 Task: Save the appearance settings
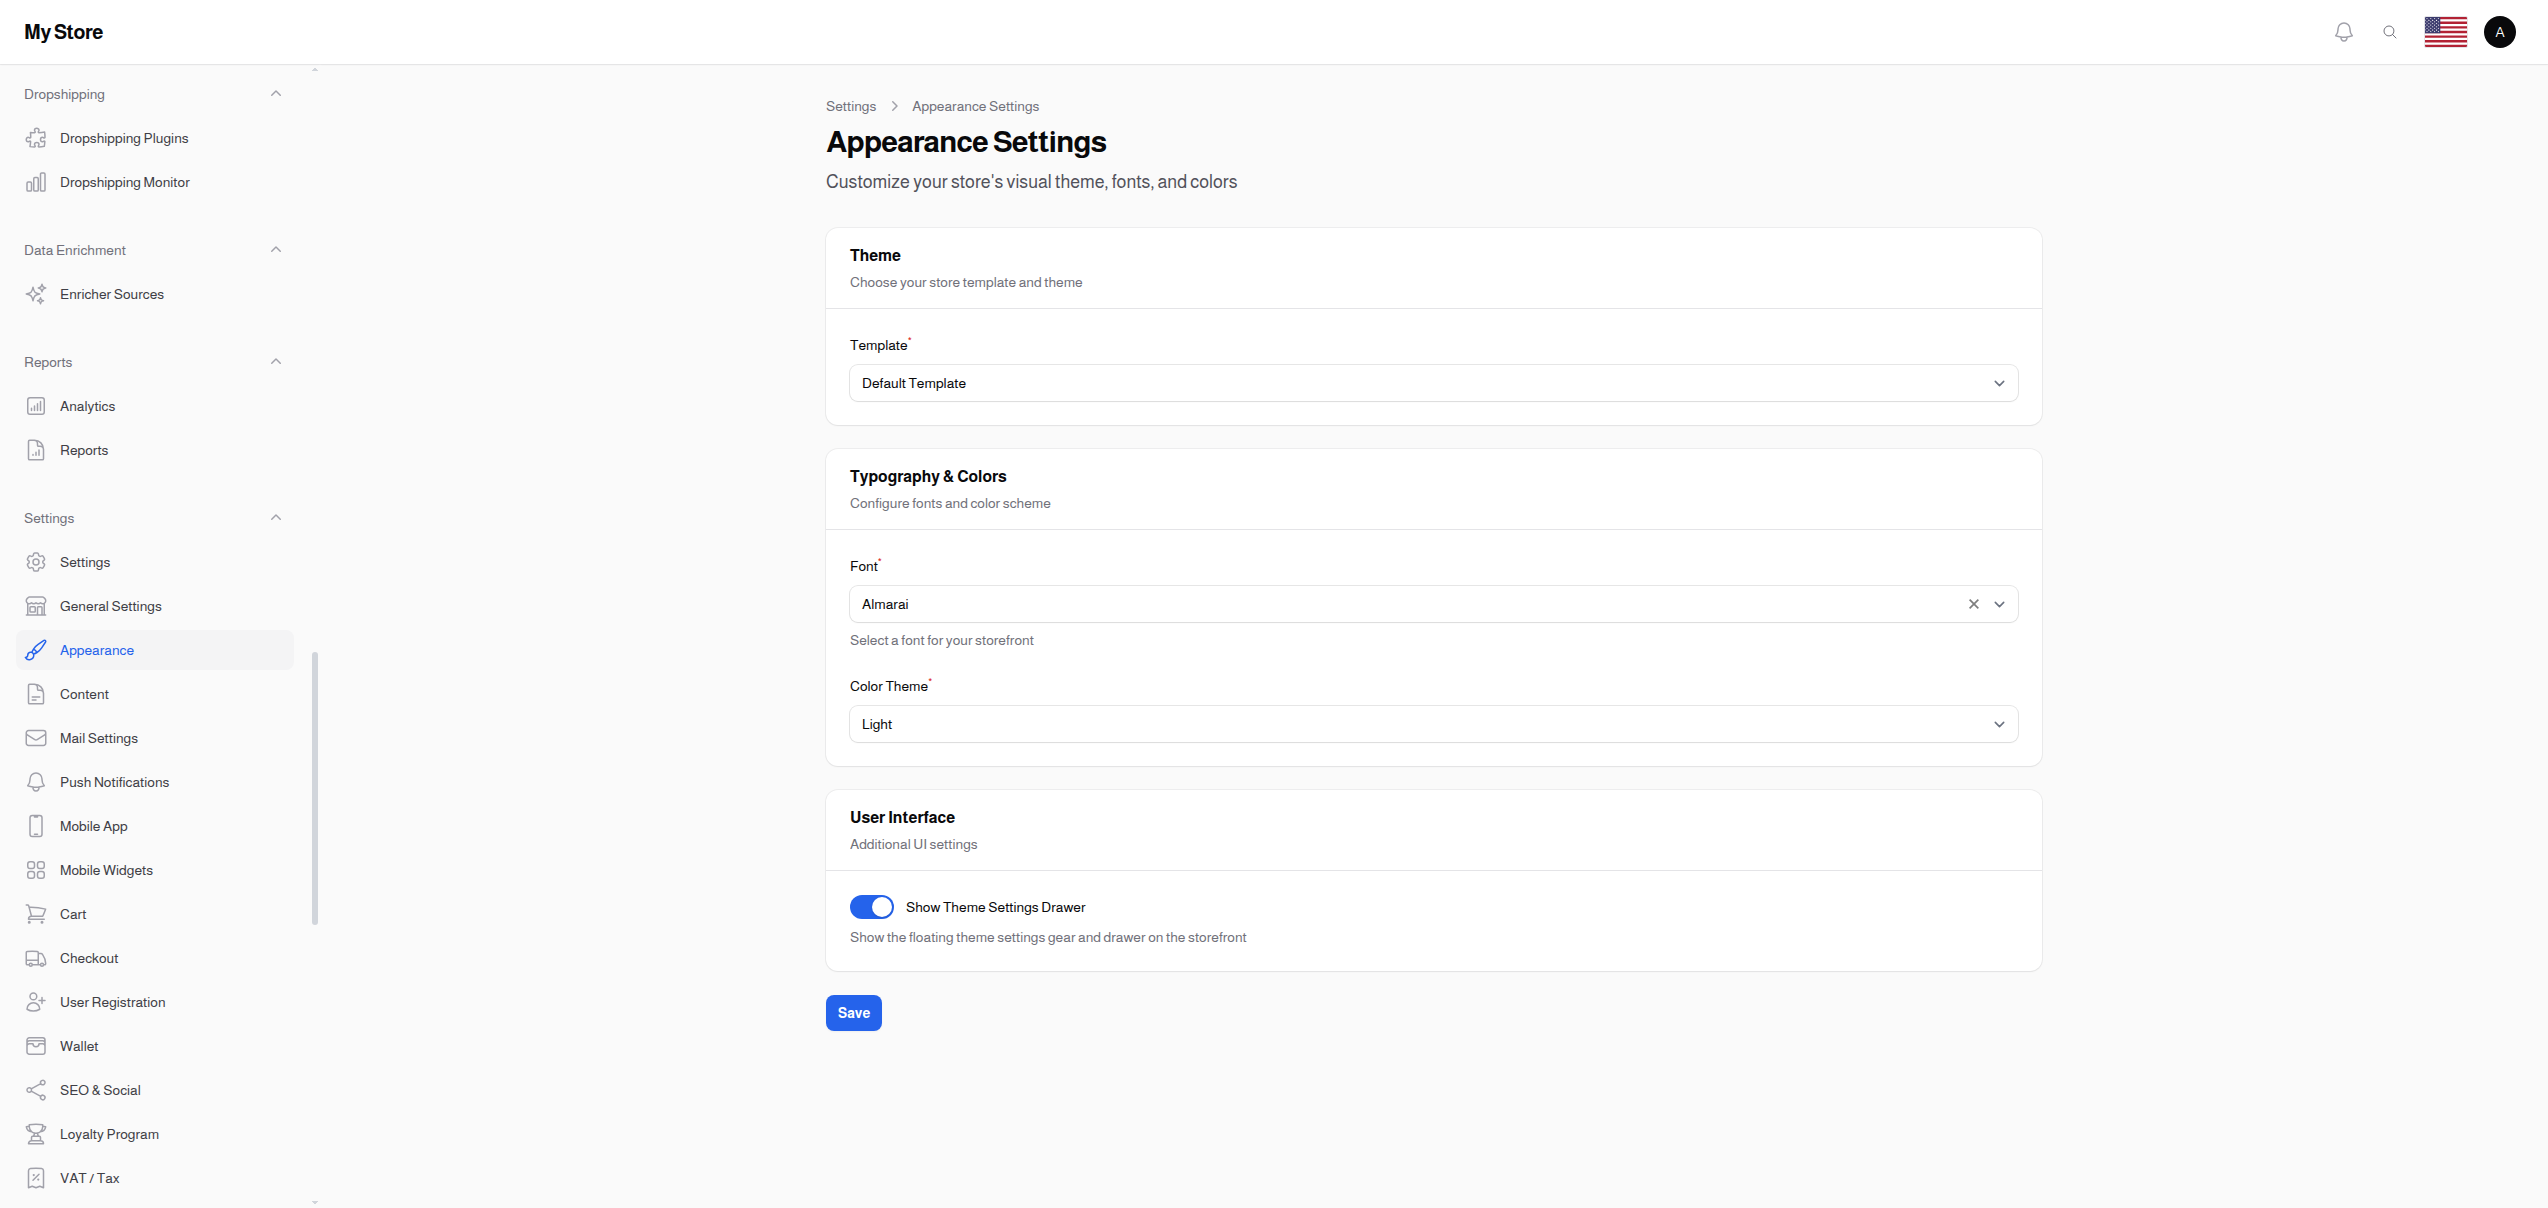click(853, 1012)
